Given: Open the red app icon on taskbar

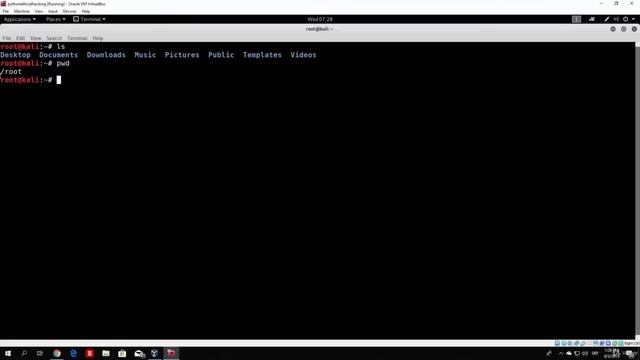Looking at the screenshot, I should [90, 353].
